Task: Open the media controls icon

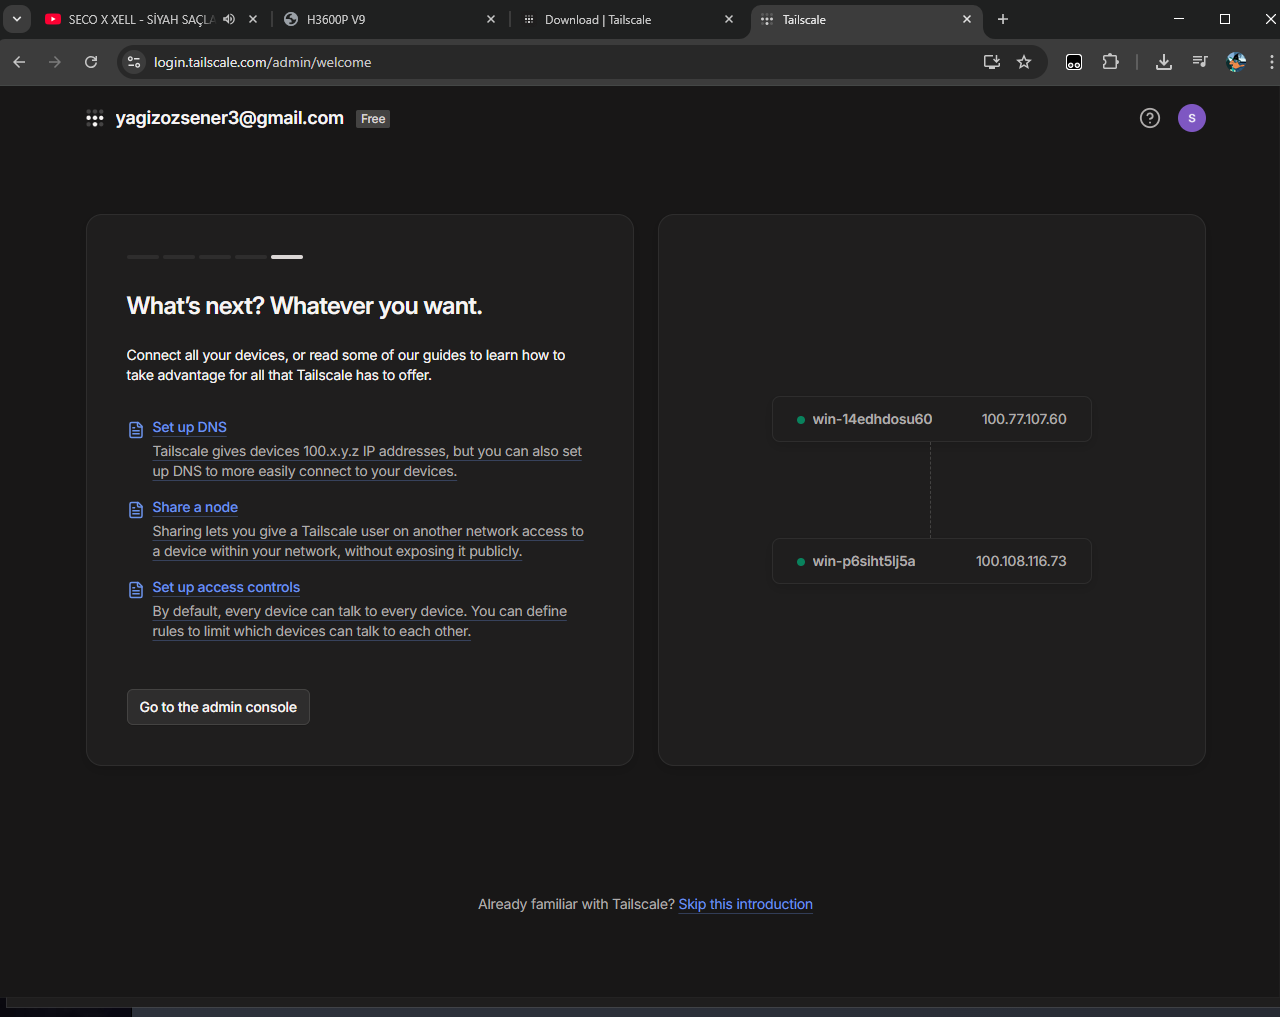Action: tap(1200, 62)
